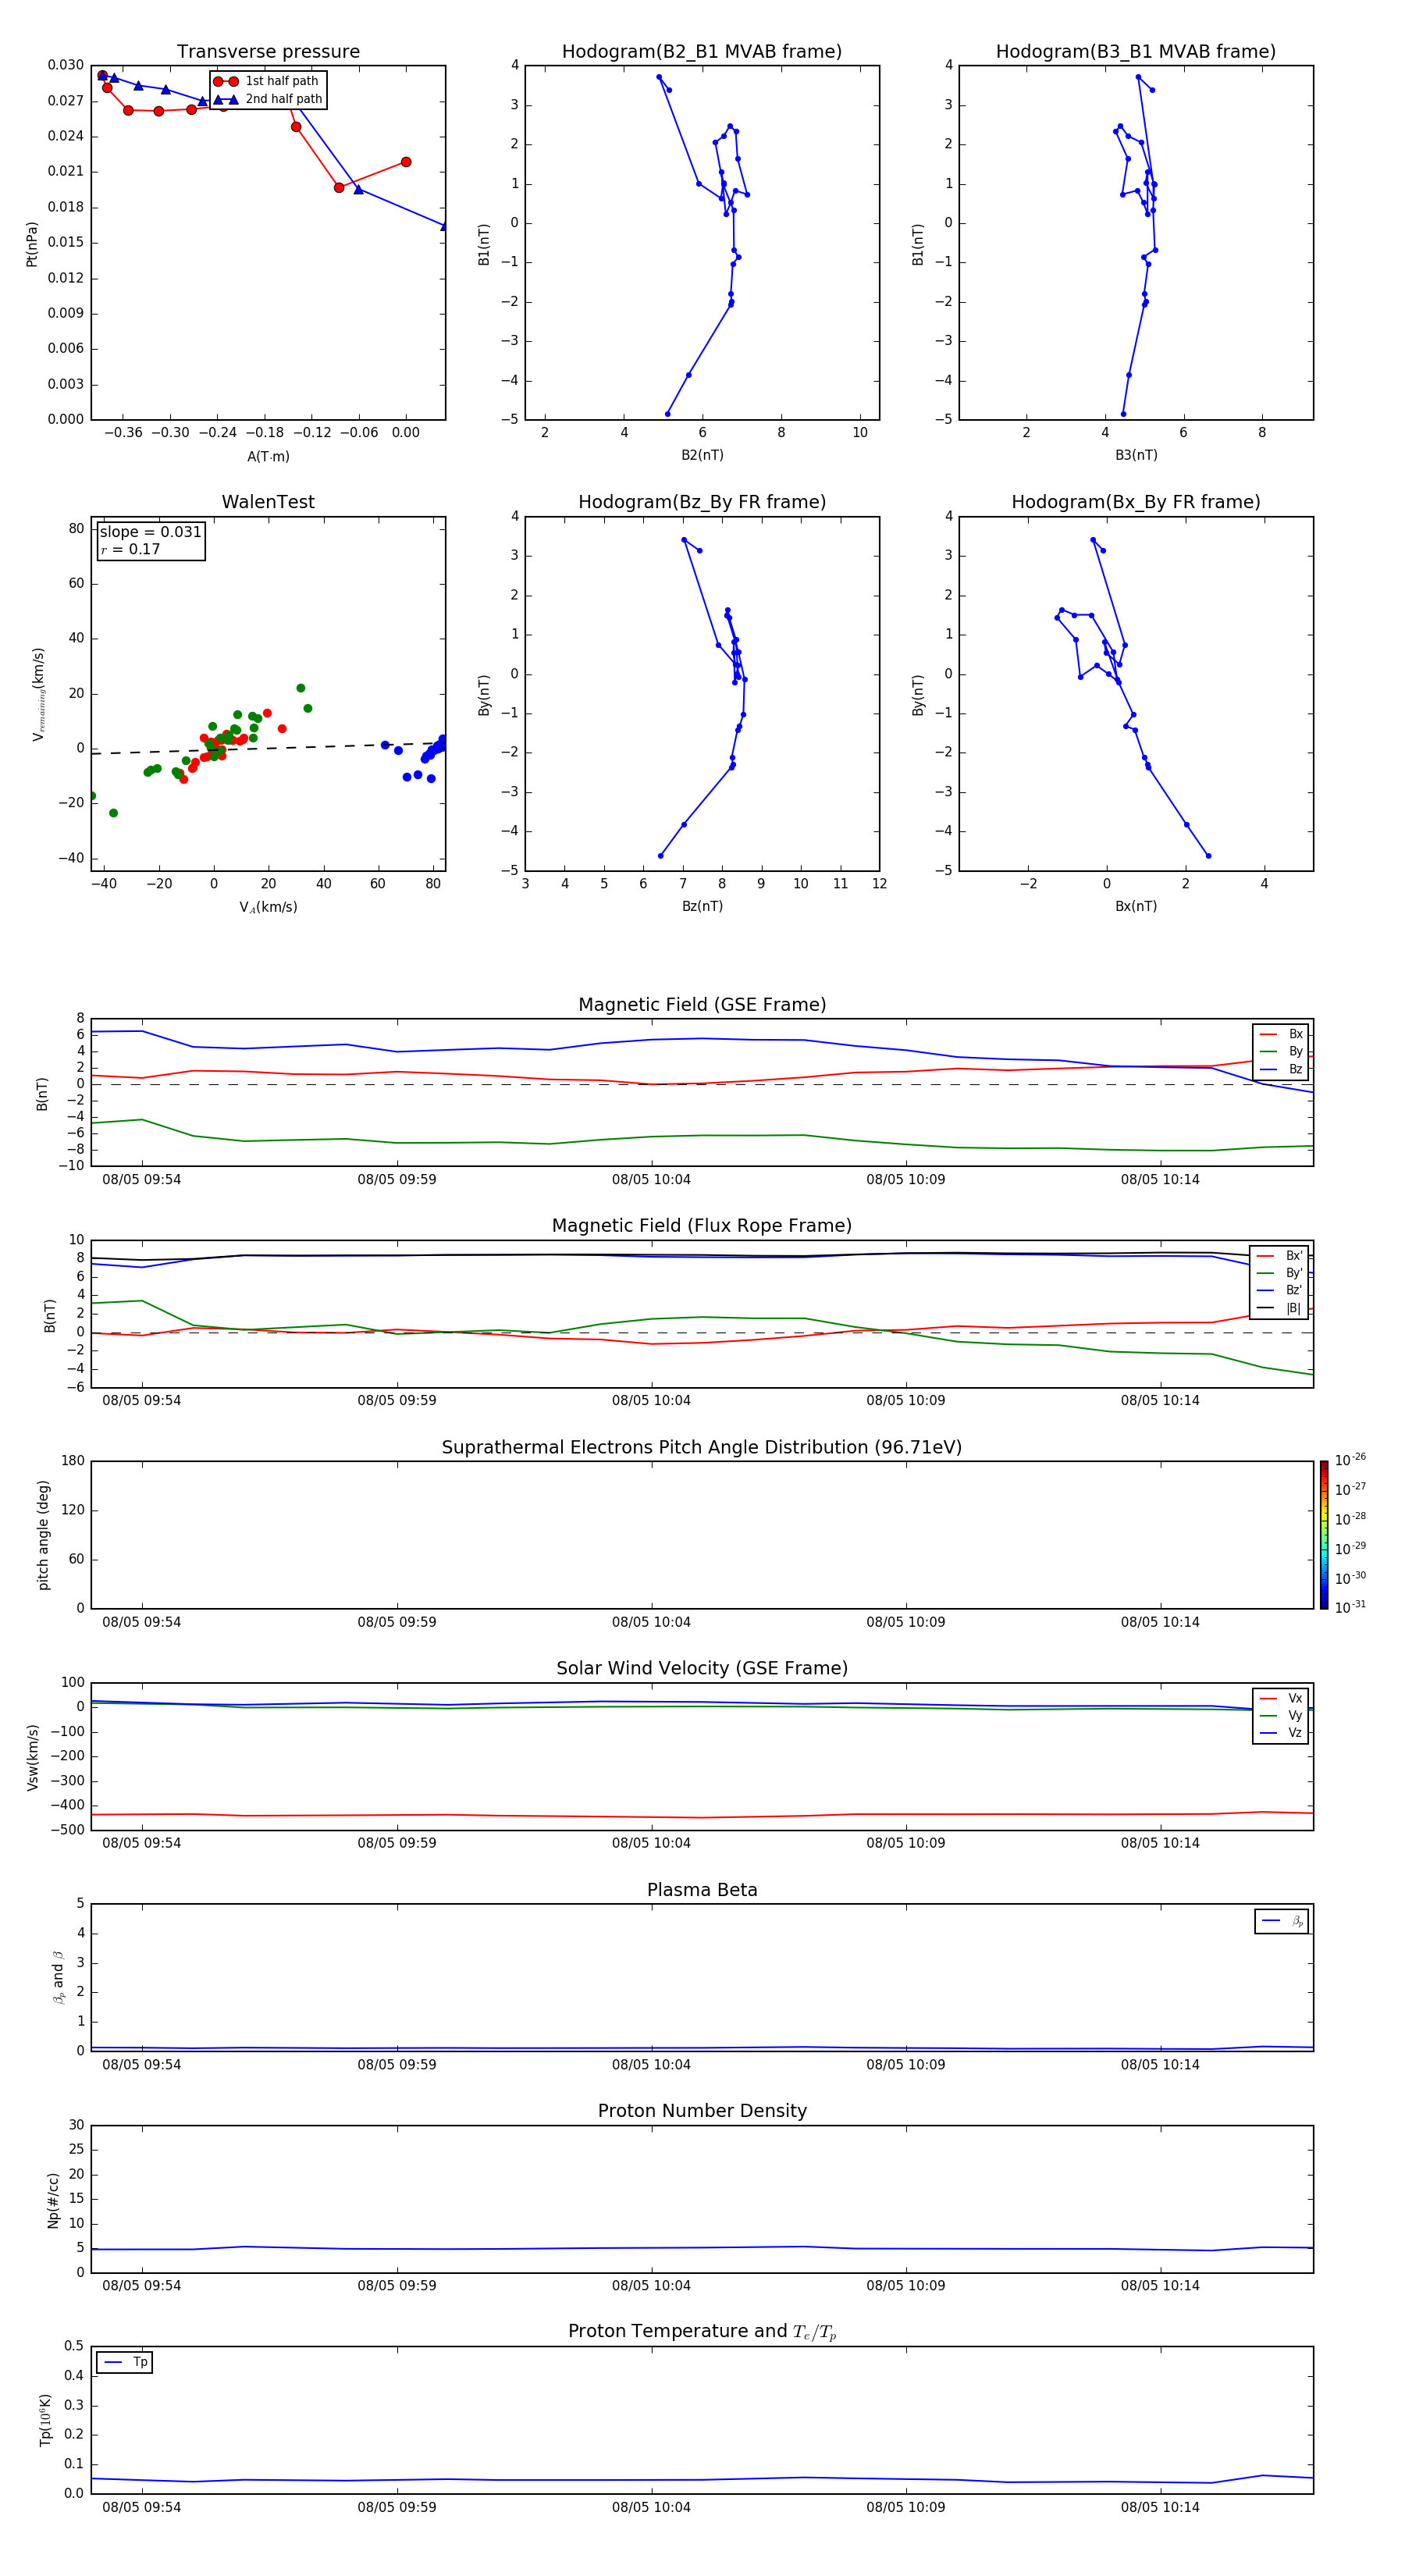
Task: Click the 'Hodogram(Bz_By FR frame)' title
Action: tap(702, 502)
